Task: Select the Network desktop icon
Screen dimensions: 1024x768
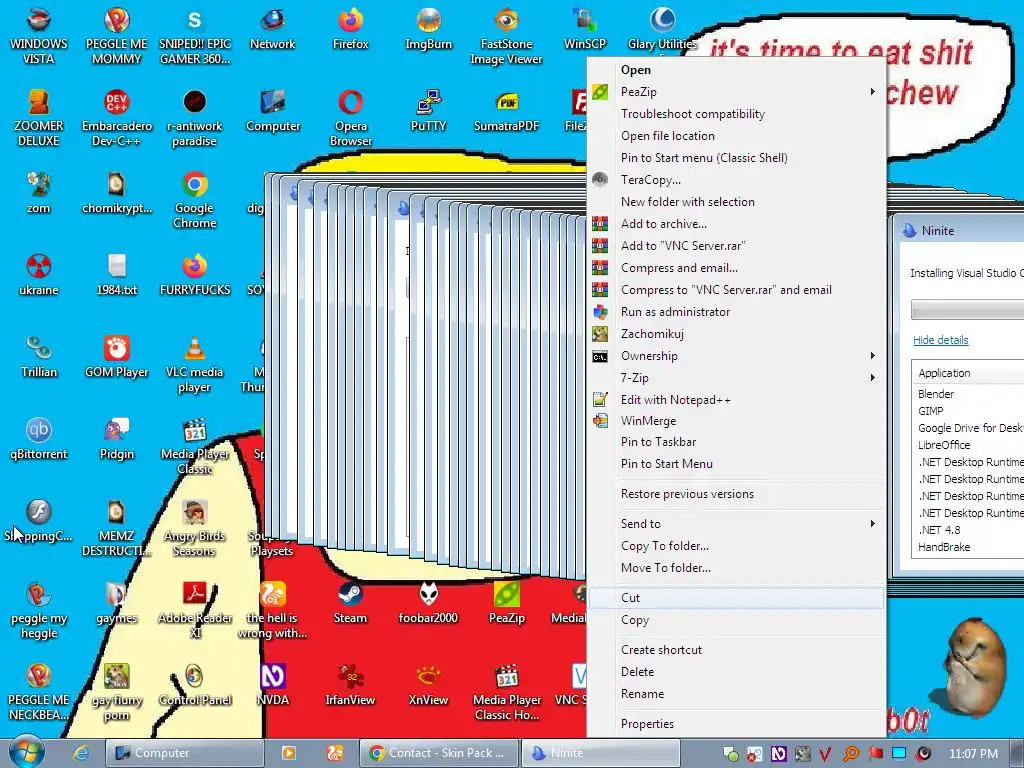Action: coord(272,29)
